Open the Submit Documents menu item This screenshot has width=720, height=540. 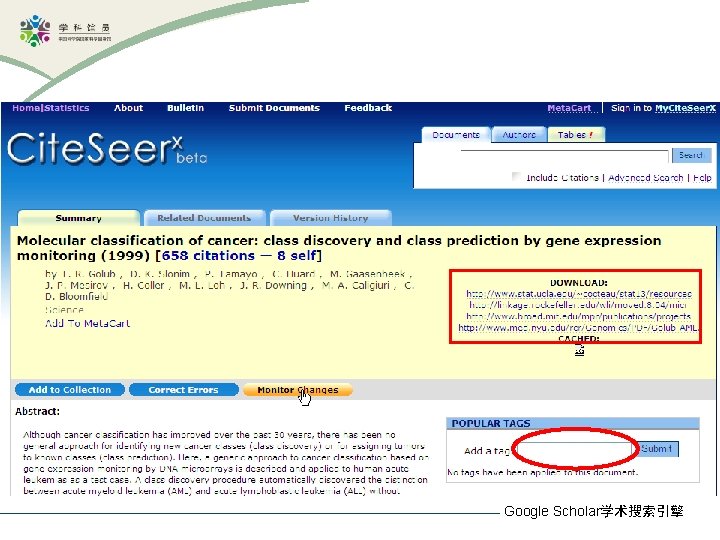pyautogui.click(x=274, y=108)
